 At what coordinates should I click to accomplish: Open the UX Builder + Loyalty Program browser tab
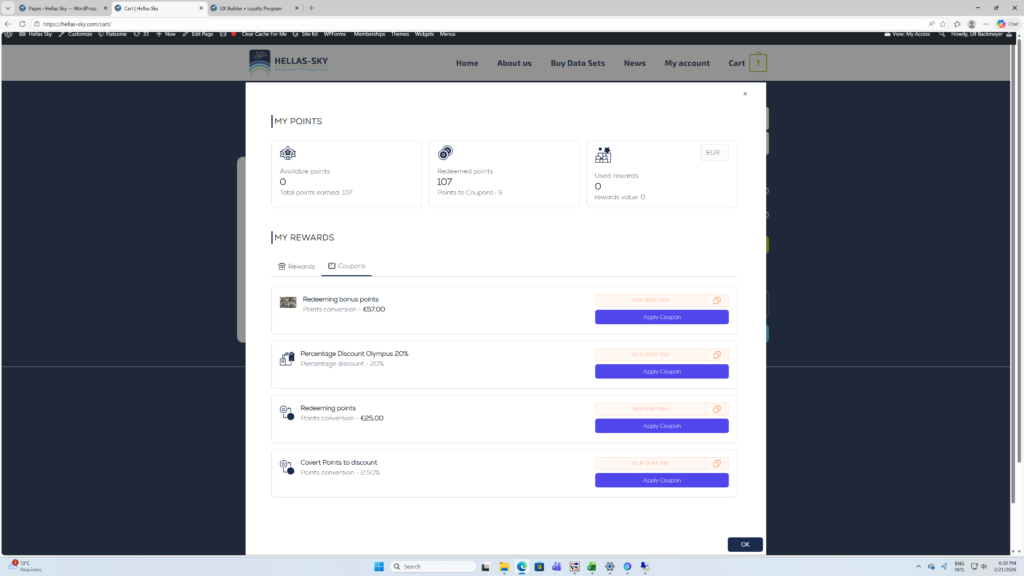point(252,8)
